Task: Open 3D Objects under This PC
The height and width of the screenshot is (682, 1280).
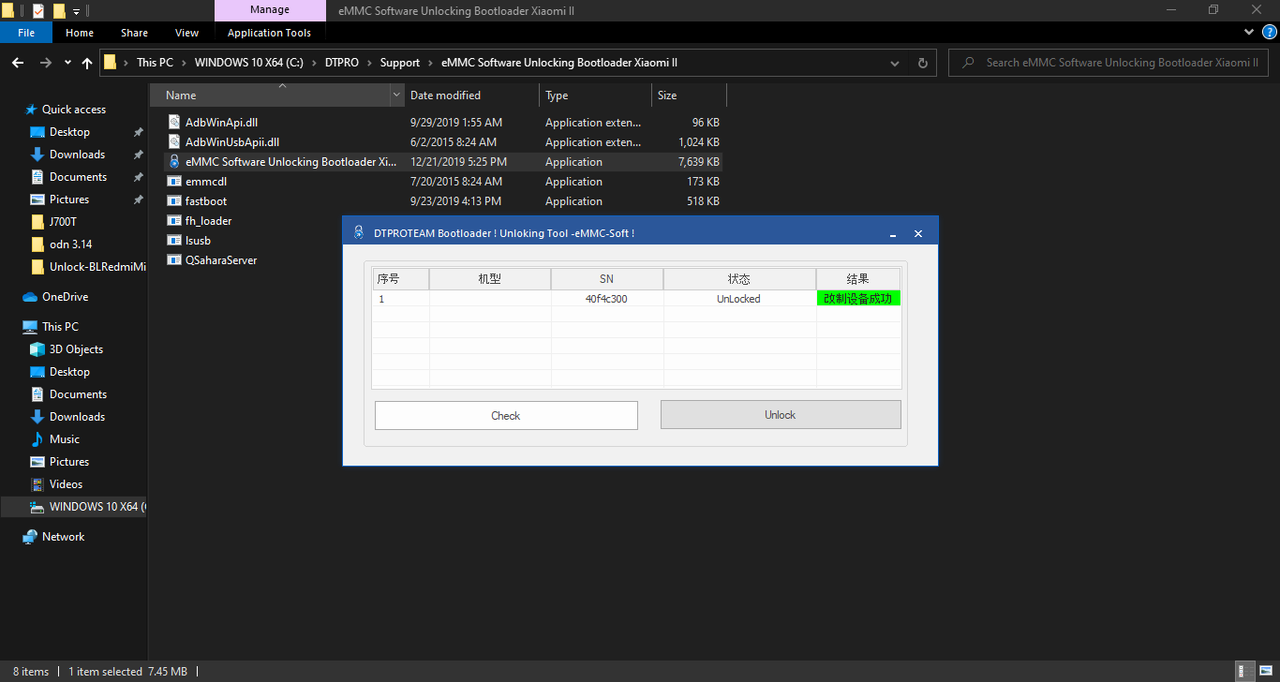Action: pyautogui.click(x=76, y=349)
